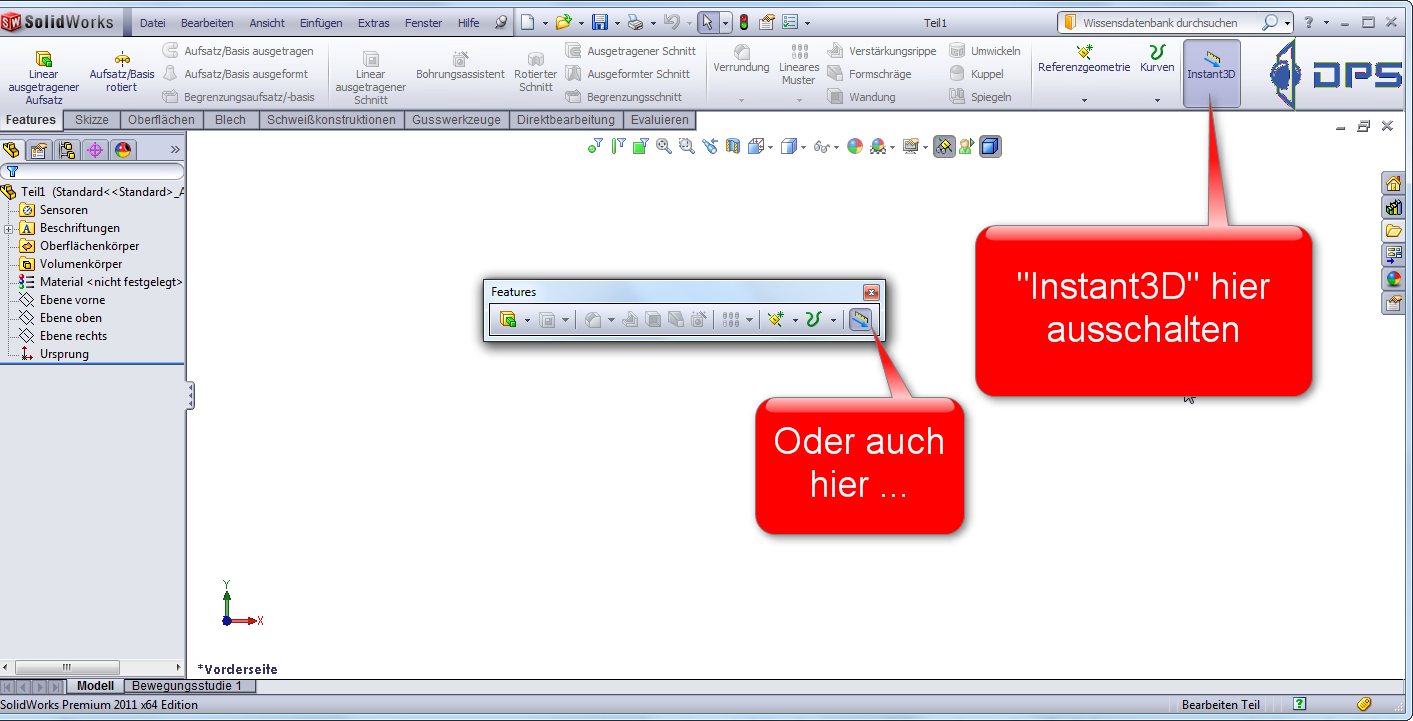
Task: Click search magnifier in Wissensdatenbank box
Action: (x=1270, y=22)
